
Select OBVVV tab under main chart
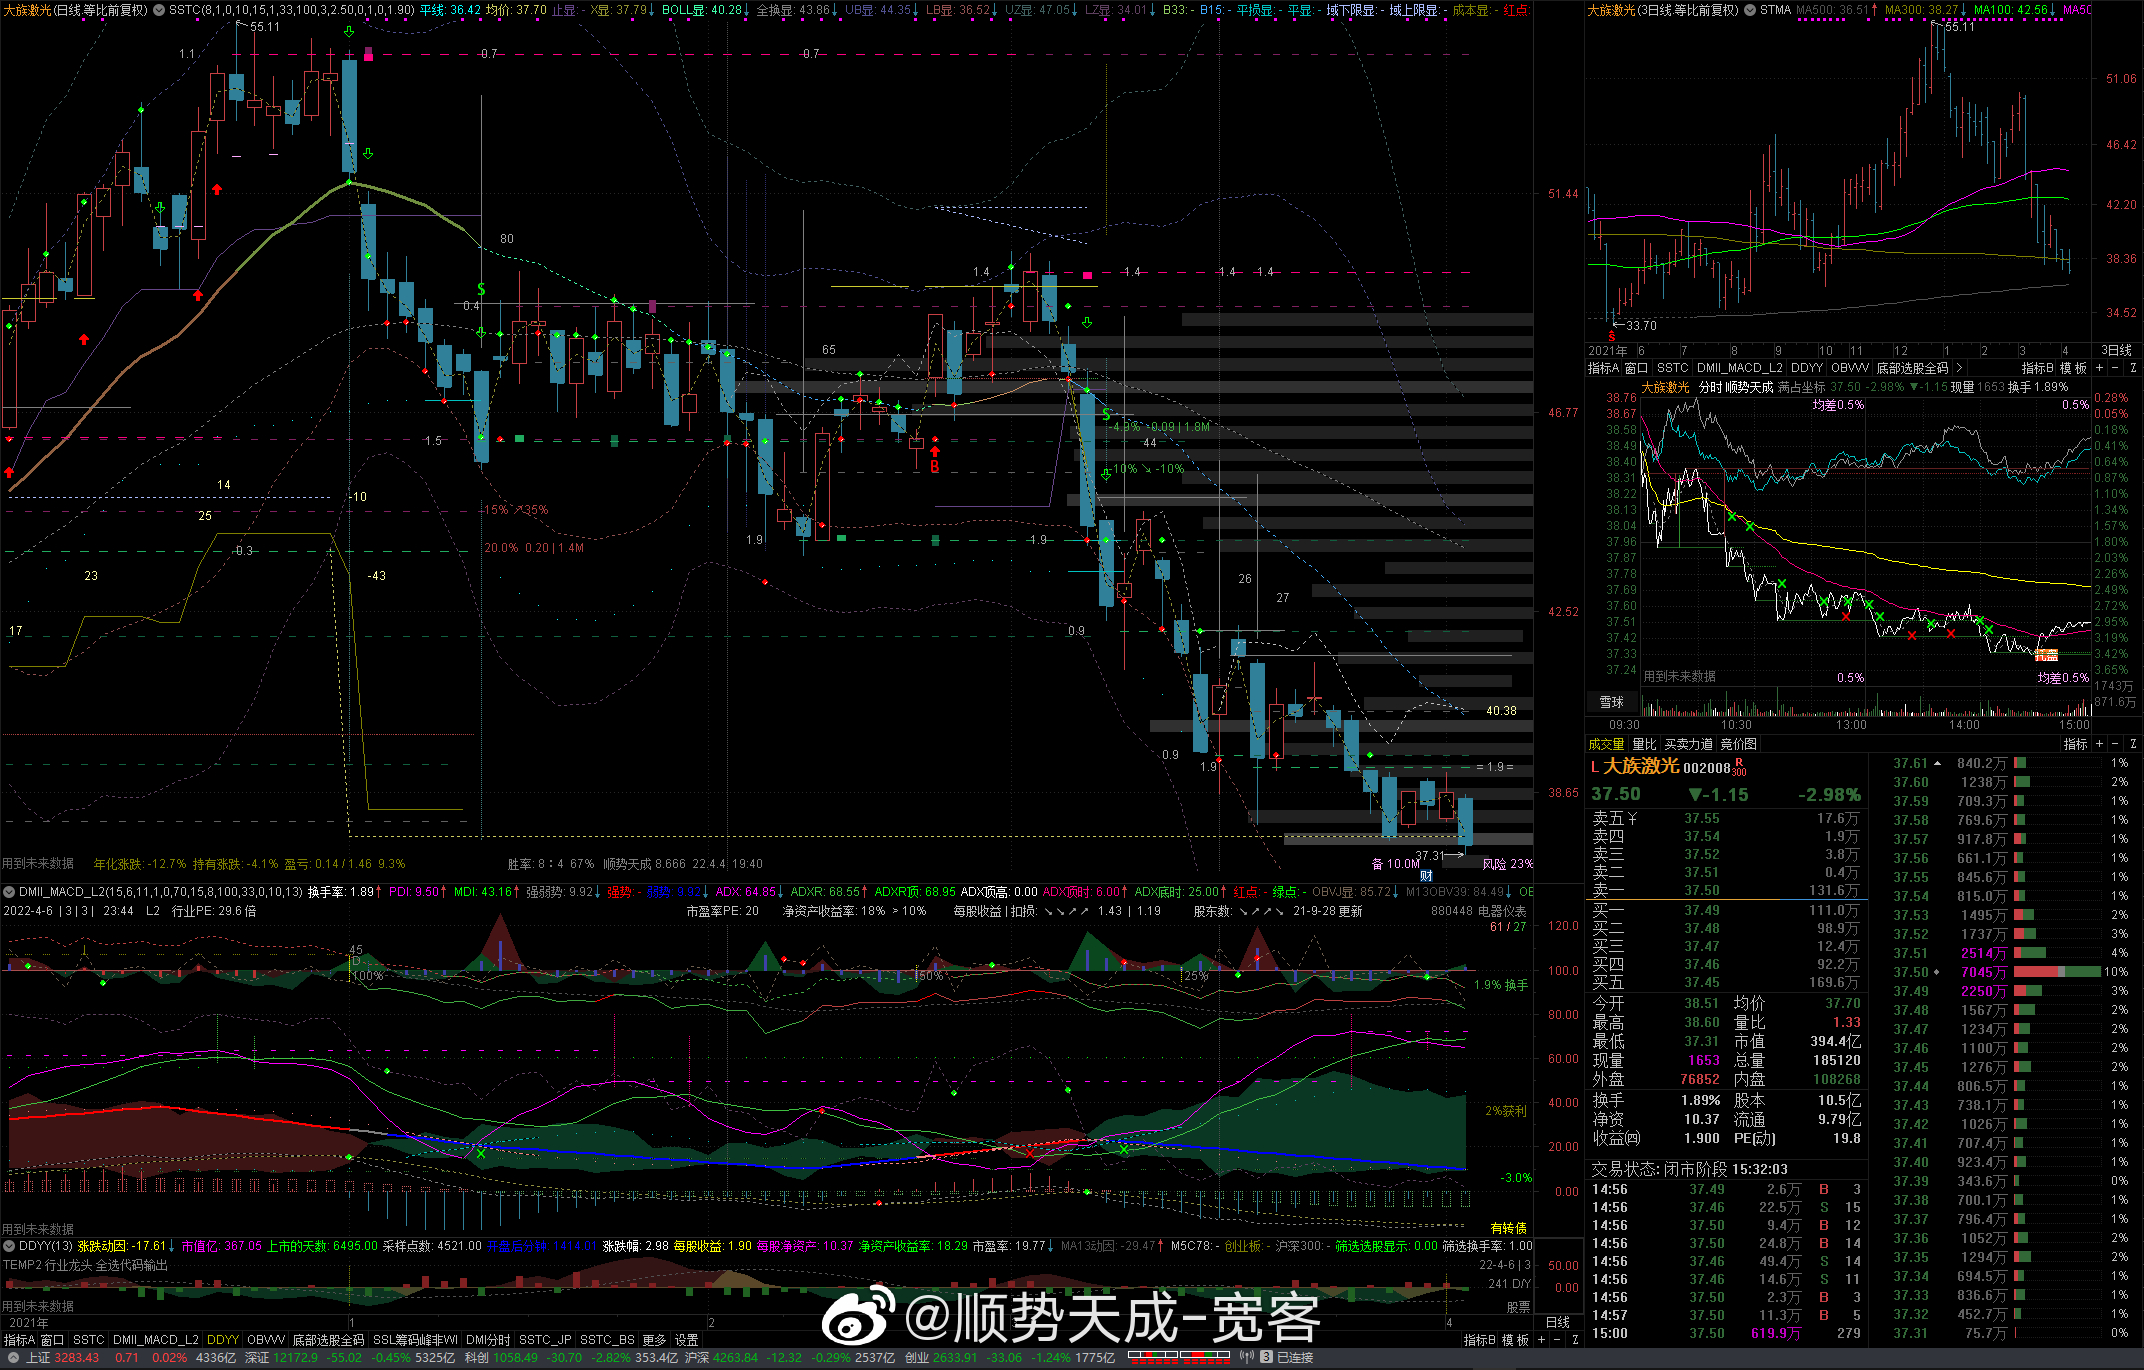(x=266, y=1340)
